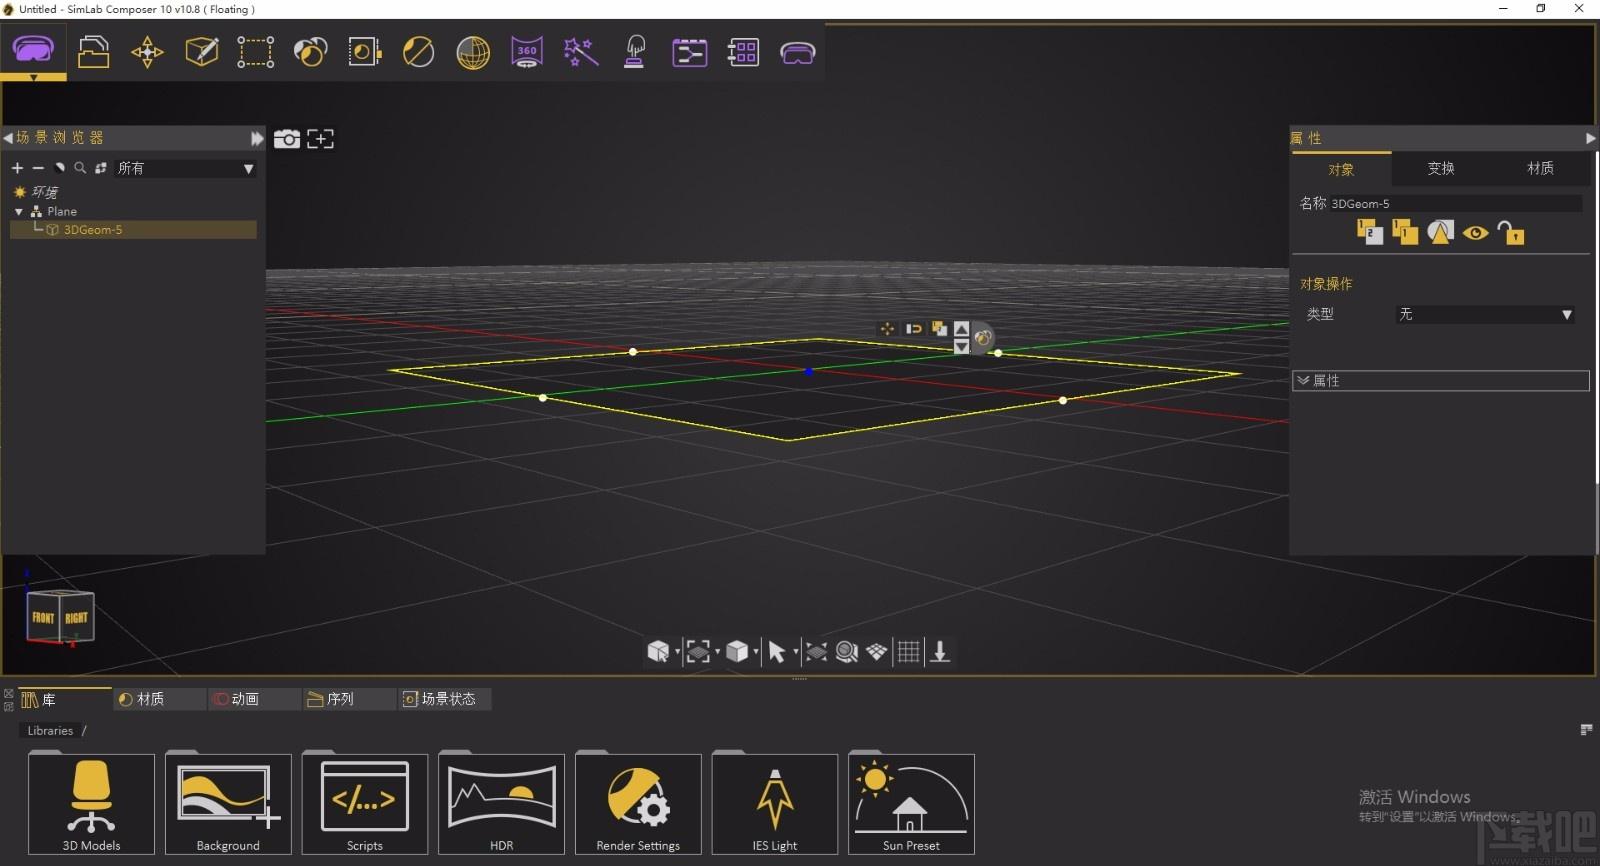Click the circle-with-slash toolbar icon
1600x866 pixels.
[418, 52]
